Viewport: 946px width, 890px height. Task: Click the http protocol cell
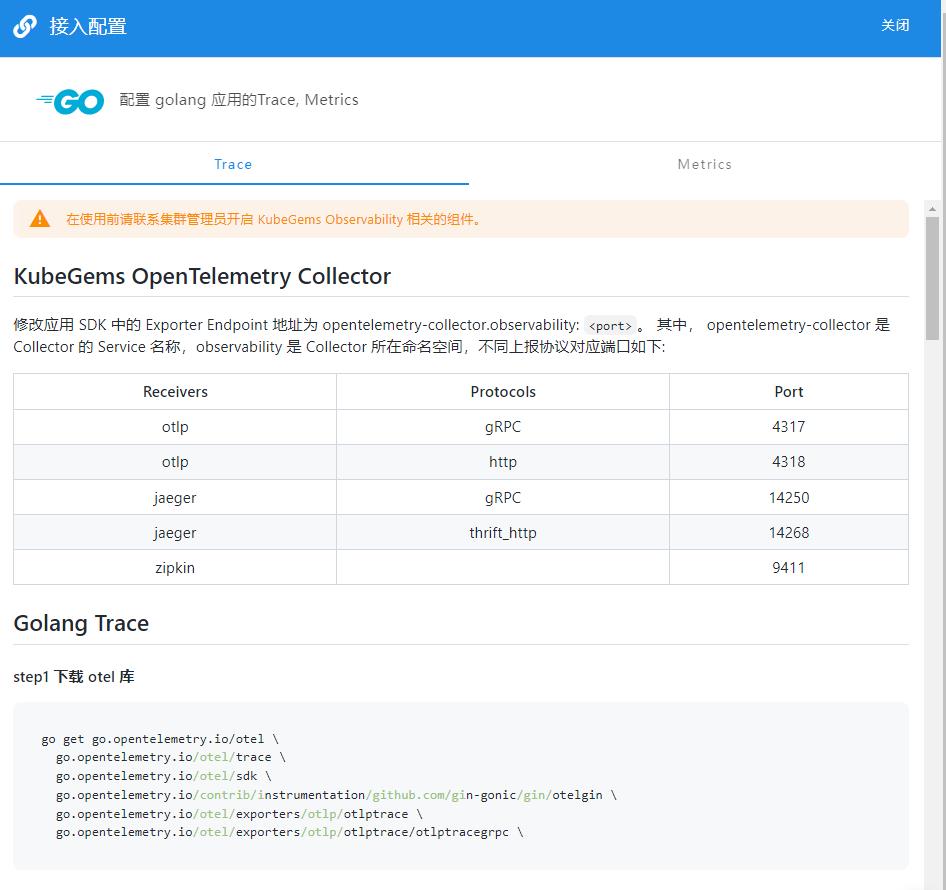click(x=503, y=462)
